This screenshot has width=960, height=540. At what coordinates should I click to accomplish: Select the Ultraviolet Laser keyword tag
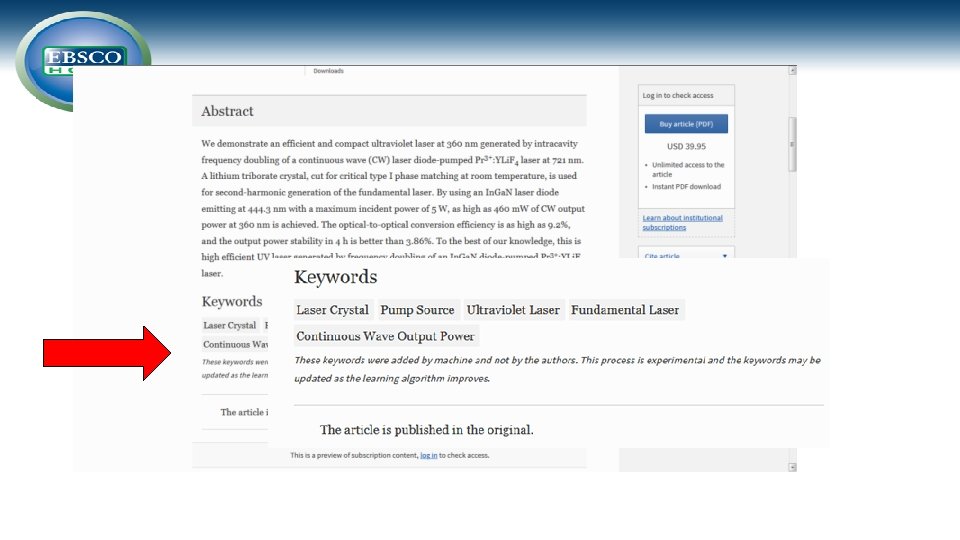[513, 310]
